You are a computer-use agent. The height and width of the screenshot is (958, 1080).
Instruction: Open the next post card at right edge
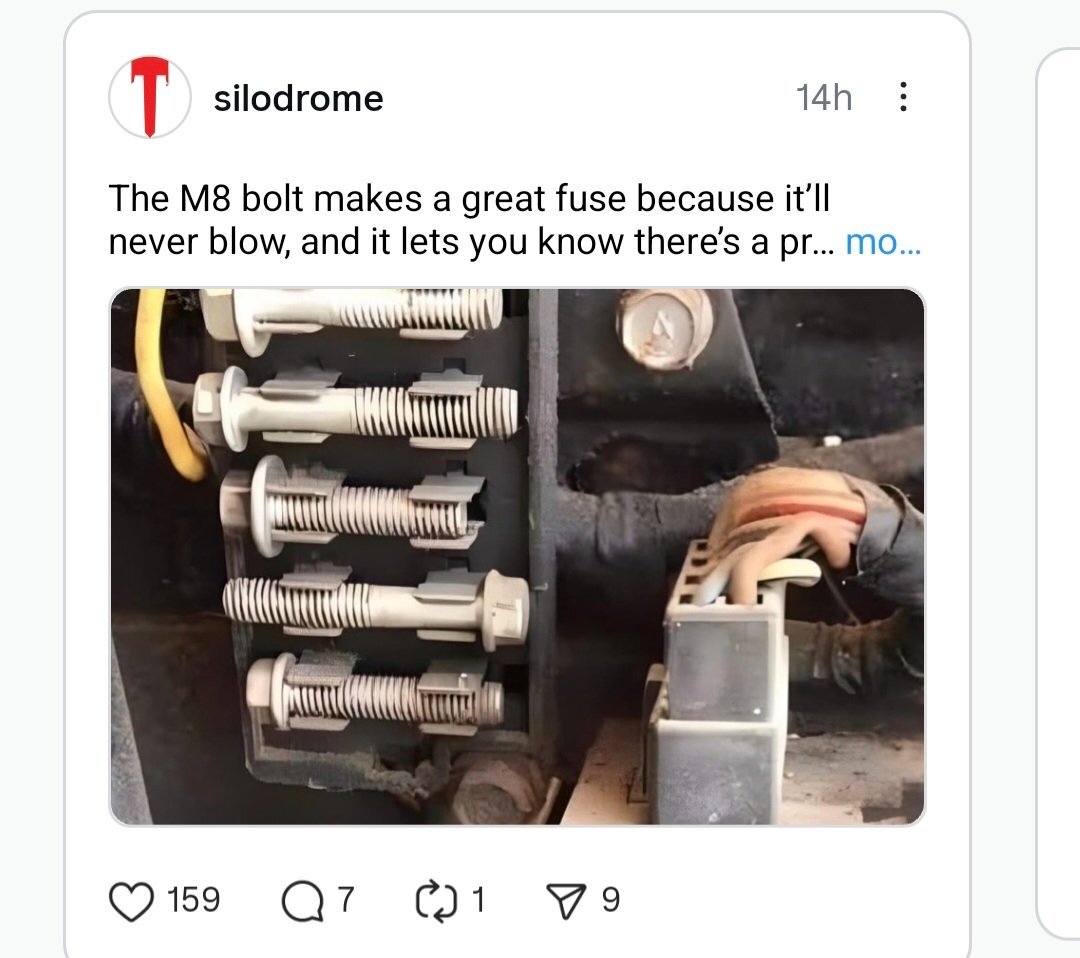tap(1059, 493)
